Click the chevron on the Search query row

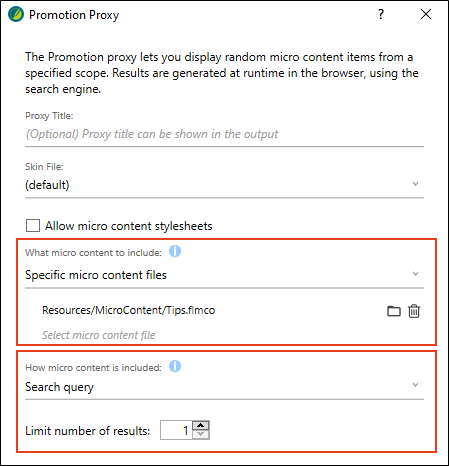pyautogui.click(x=415, y=385)
